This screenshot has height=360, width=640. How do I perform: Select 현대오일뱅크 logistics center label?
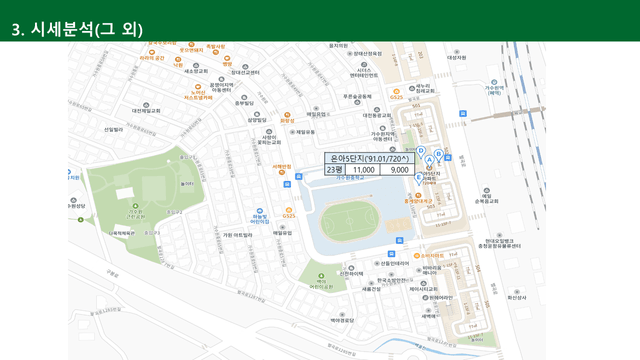tap(500, 244)
